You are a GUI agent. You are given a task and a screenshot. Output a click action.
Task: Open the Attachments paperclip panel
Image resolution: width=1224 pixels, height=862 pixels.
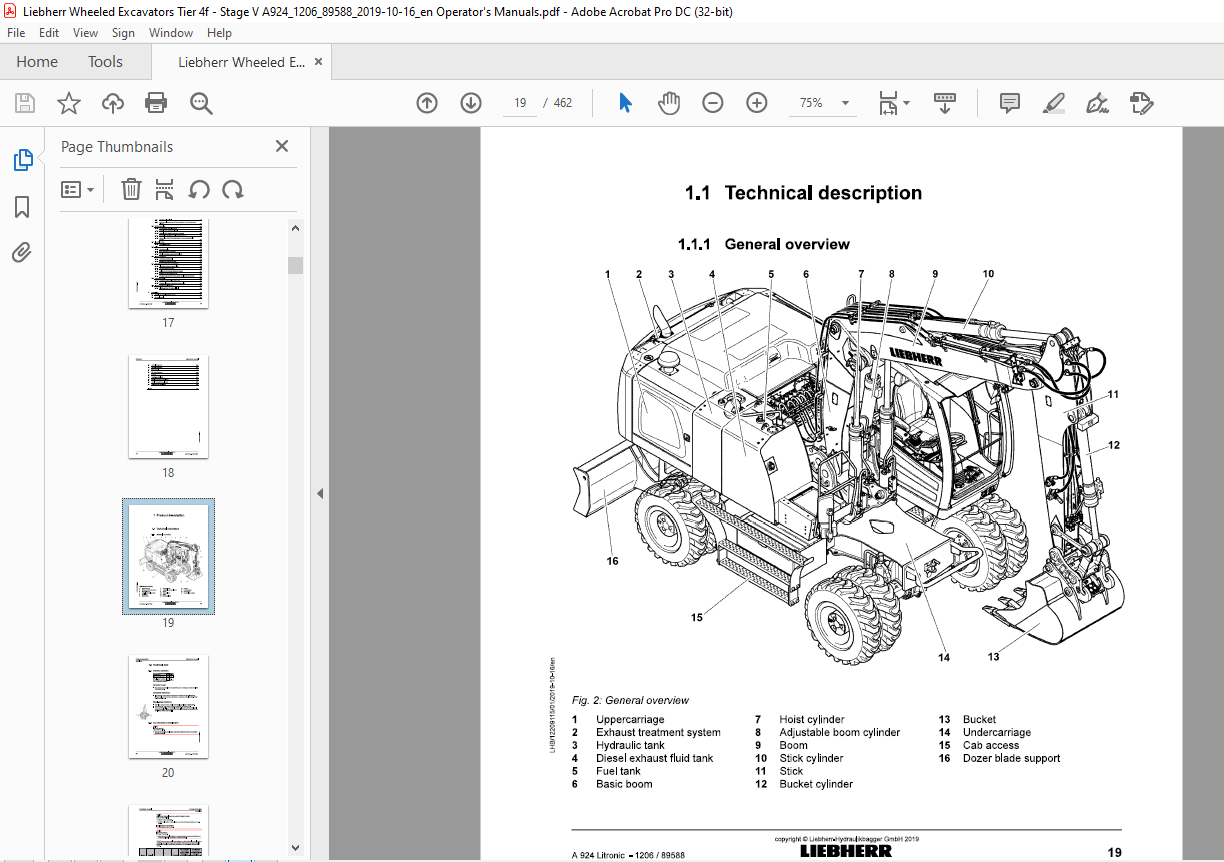click(x=22, y=252)
